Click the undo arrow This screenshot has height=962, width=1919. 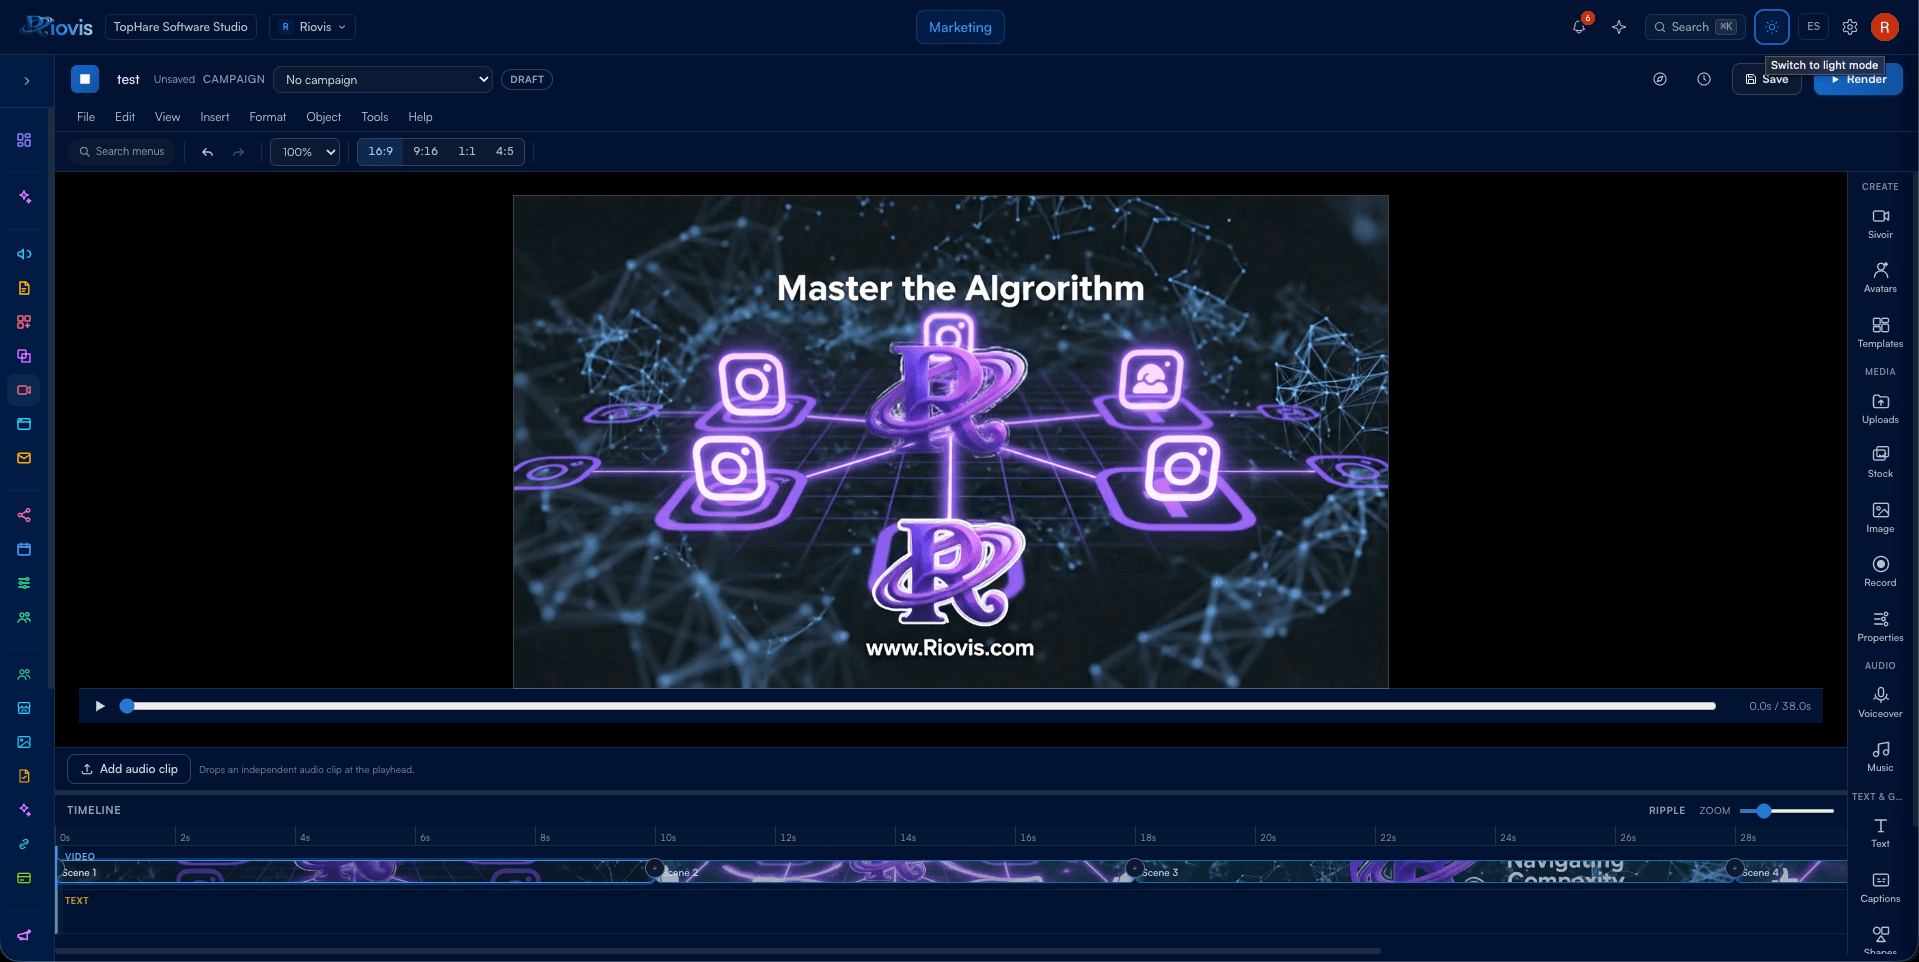(207, 152)
